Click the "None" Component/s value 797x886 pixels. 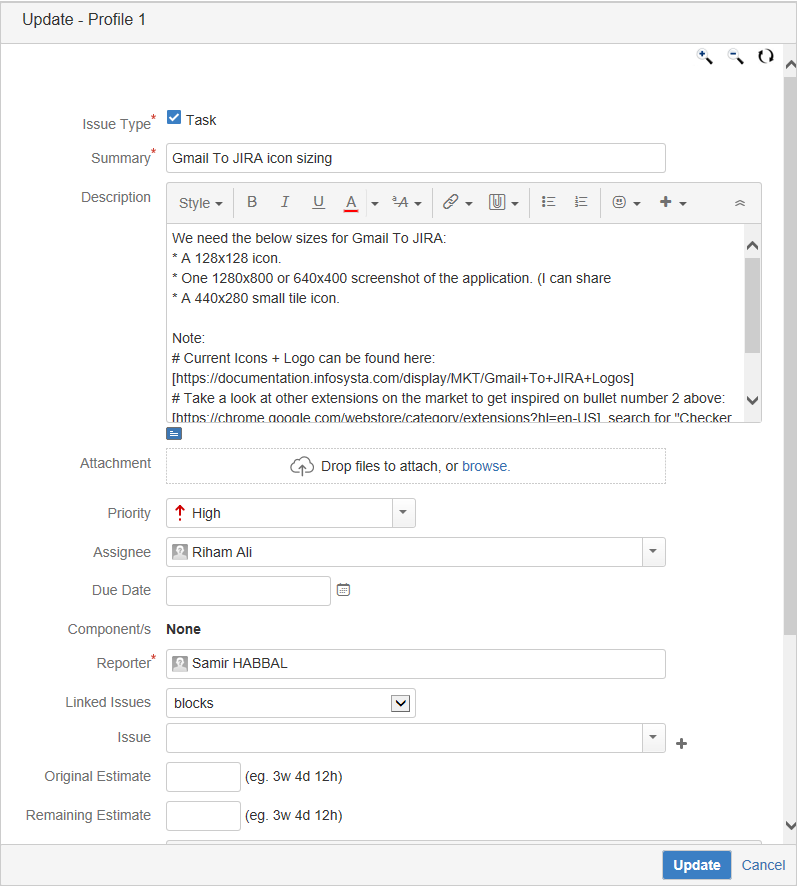pyautogui.click(x=183, y=629)
